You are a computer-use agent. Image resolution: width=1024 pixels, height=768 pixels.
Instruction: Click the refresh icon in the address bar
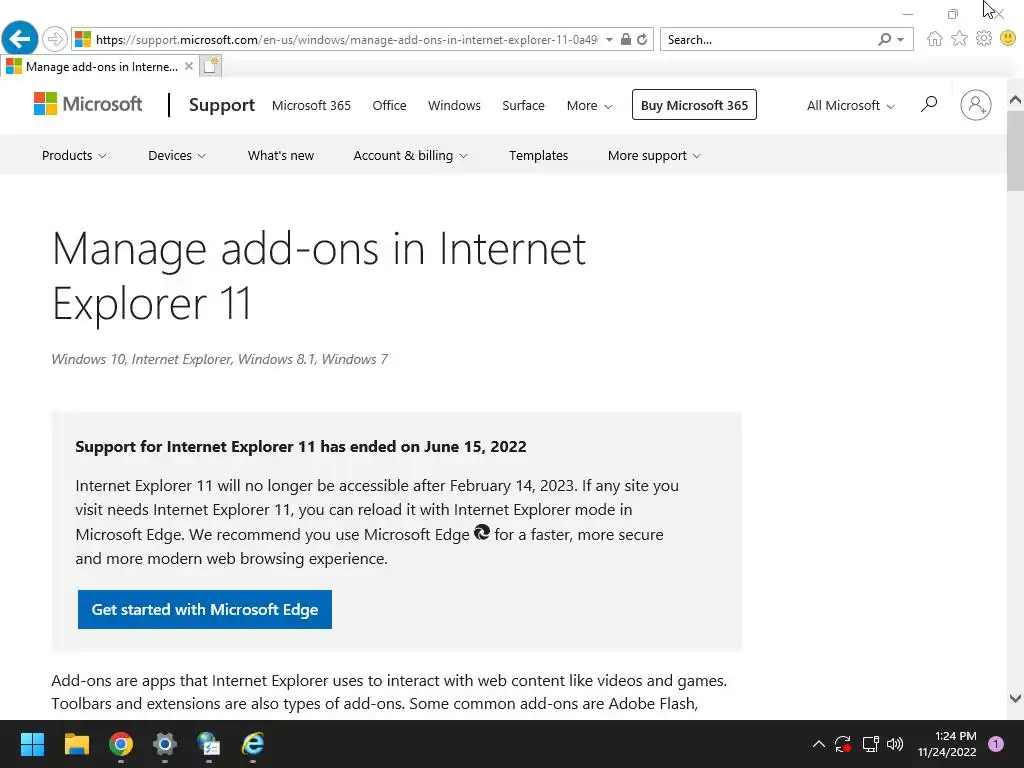pyautogui.click(x=642, y=39)
